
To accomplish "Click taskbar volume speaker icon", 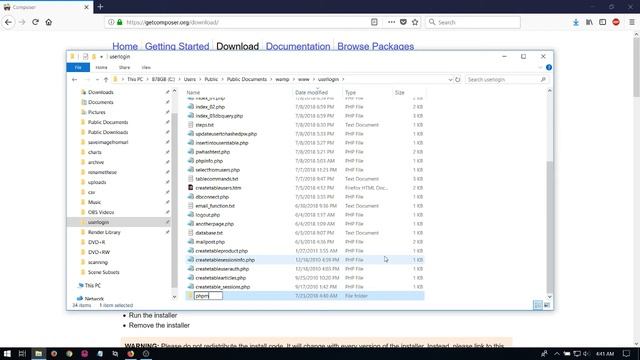I will tap(586, 353).
